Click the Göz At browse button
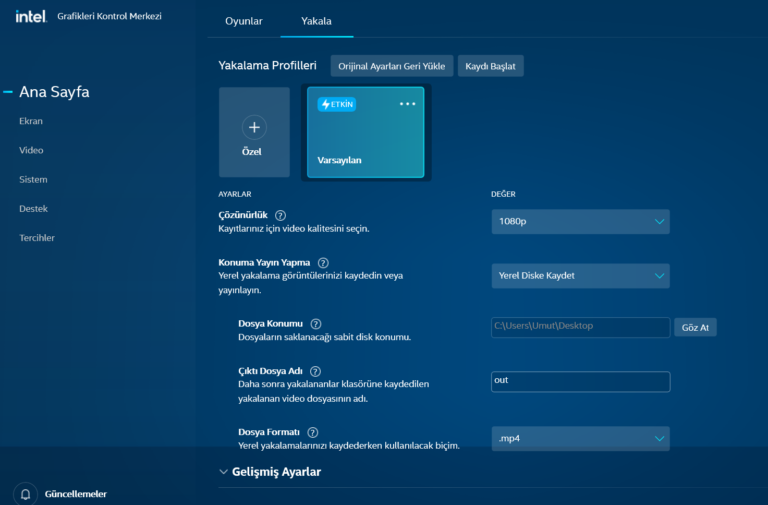The height and width of the screenshot is (505, 768). [695, 328]
